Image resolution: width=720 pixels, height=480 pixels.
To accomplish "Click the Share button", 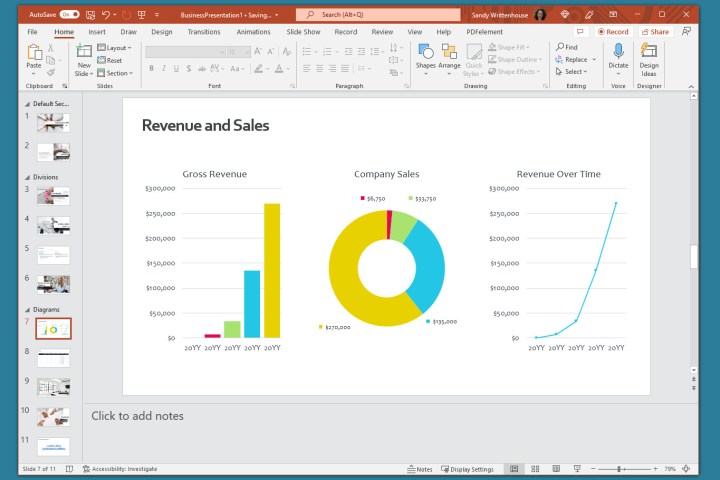I will click(655, 31).
